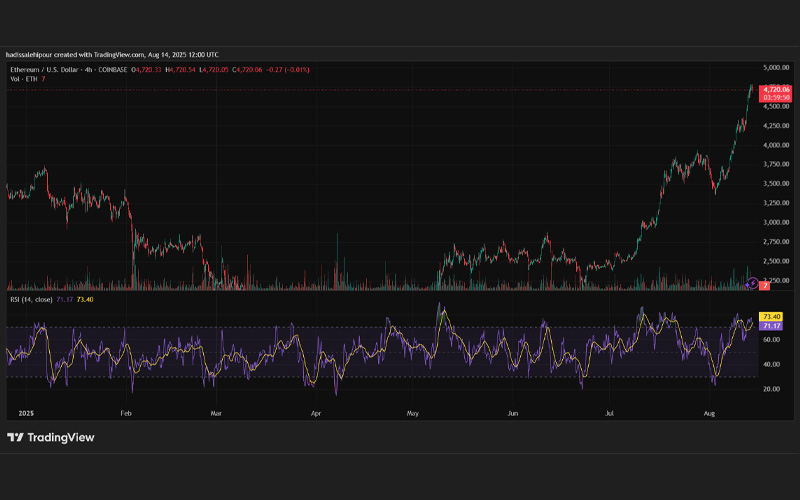Click the purple lightning bolt icon
The height and width of the screenshot is (500, 800).
pyautogui.click(x=753, y=283)
